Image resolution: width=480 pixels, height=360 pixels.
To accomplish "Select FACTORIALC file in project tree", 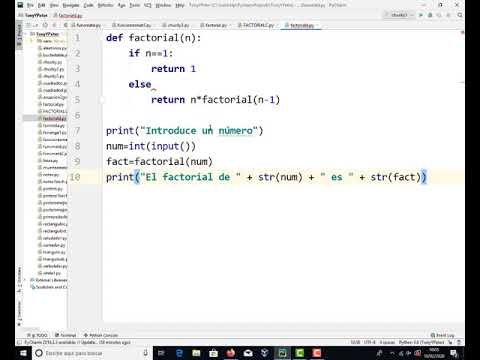I will [x=53, y=111].
